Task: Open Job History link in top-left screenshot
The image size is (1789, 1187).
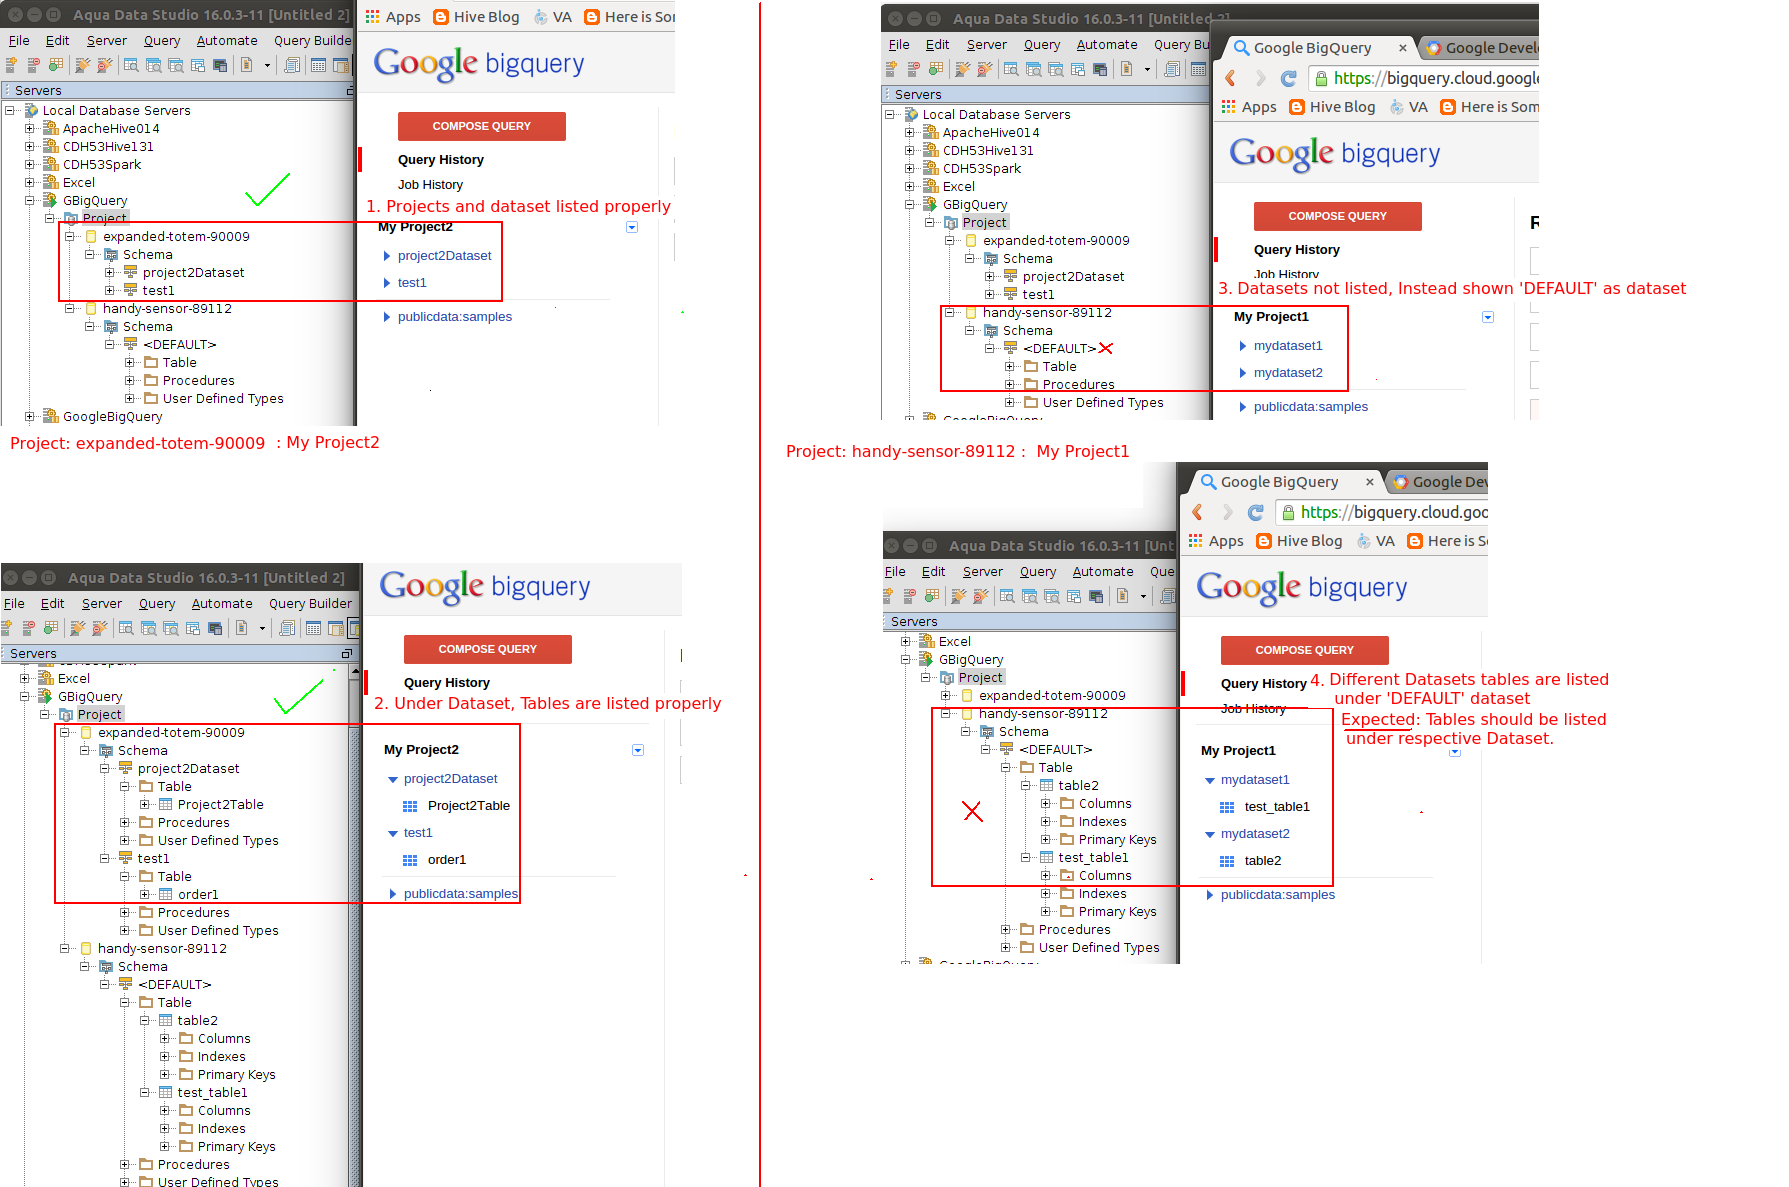Action: [x=430, y=184]
